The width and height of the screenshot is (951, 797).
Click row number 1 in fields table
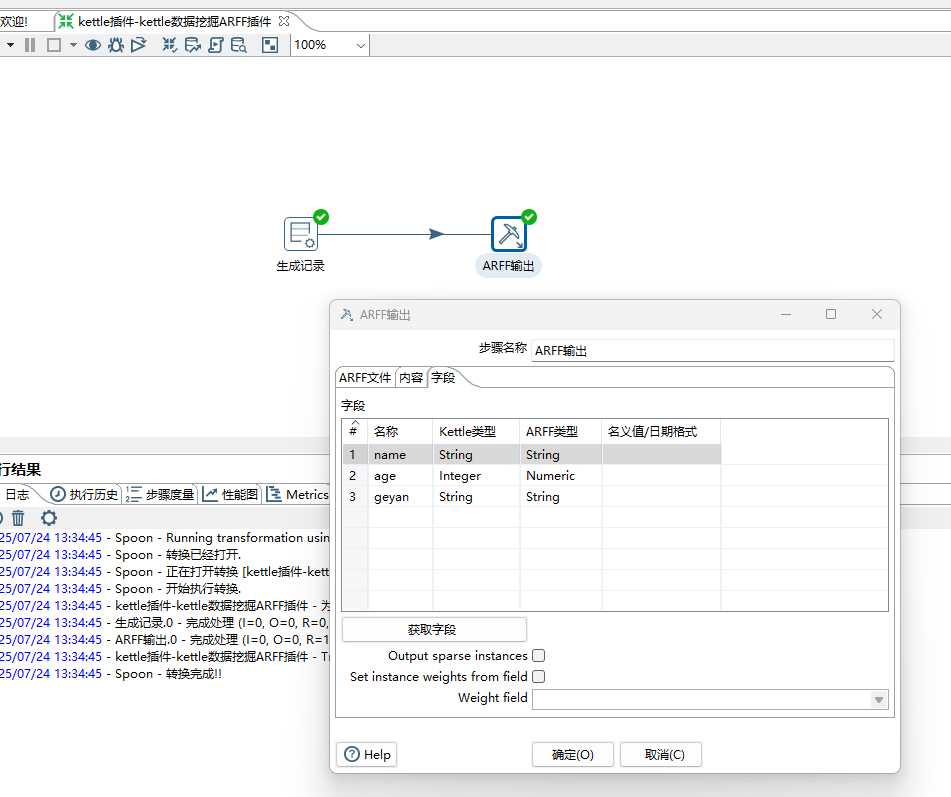pyautogui.click(x=355, y=455)
